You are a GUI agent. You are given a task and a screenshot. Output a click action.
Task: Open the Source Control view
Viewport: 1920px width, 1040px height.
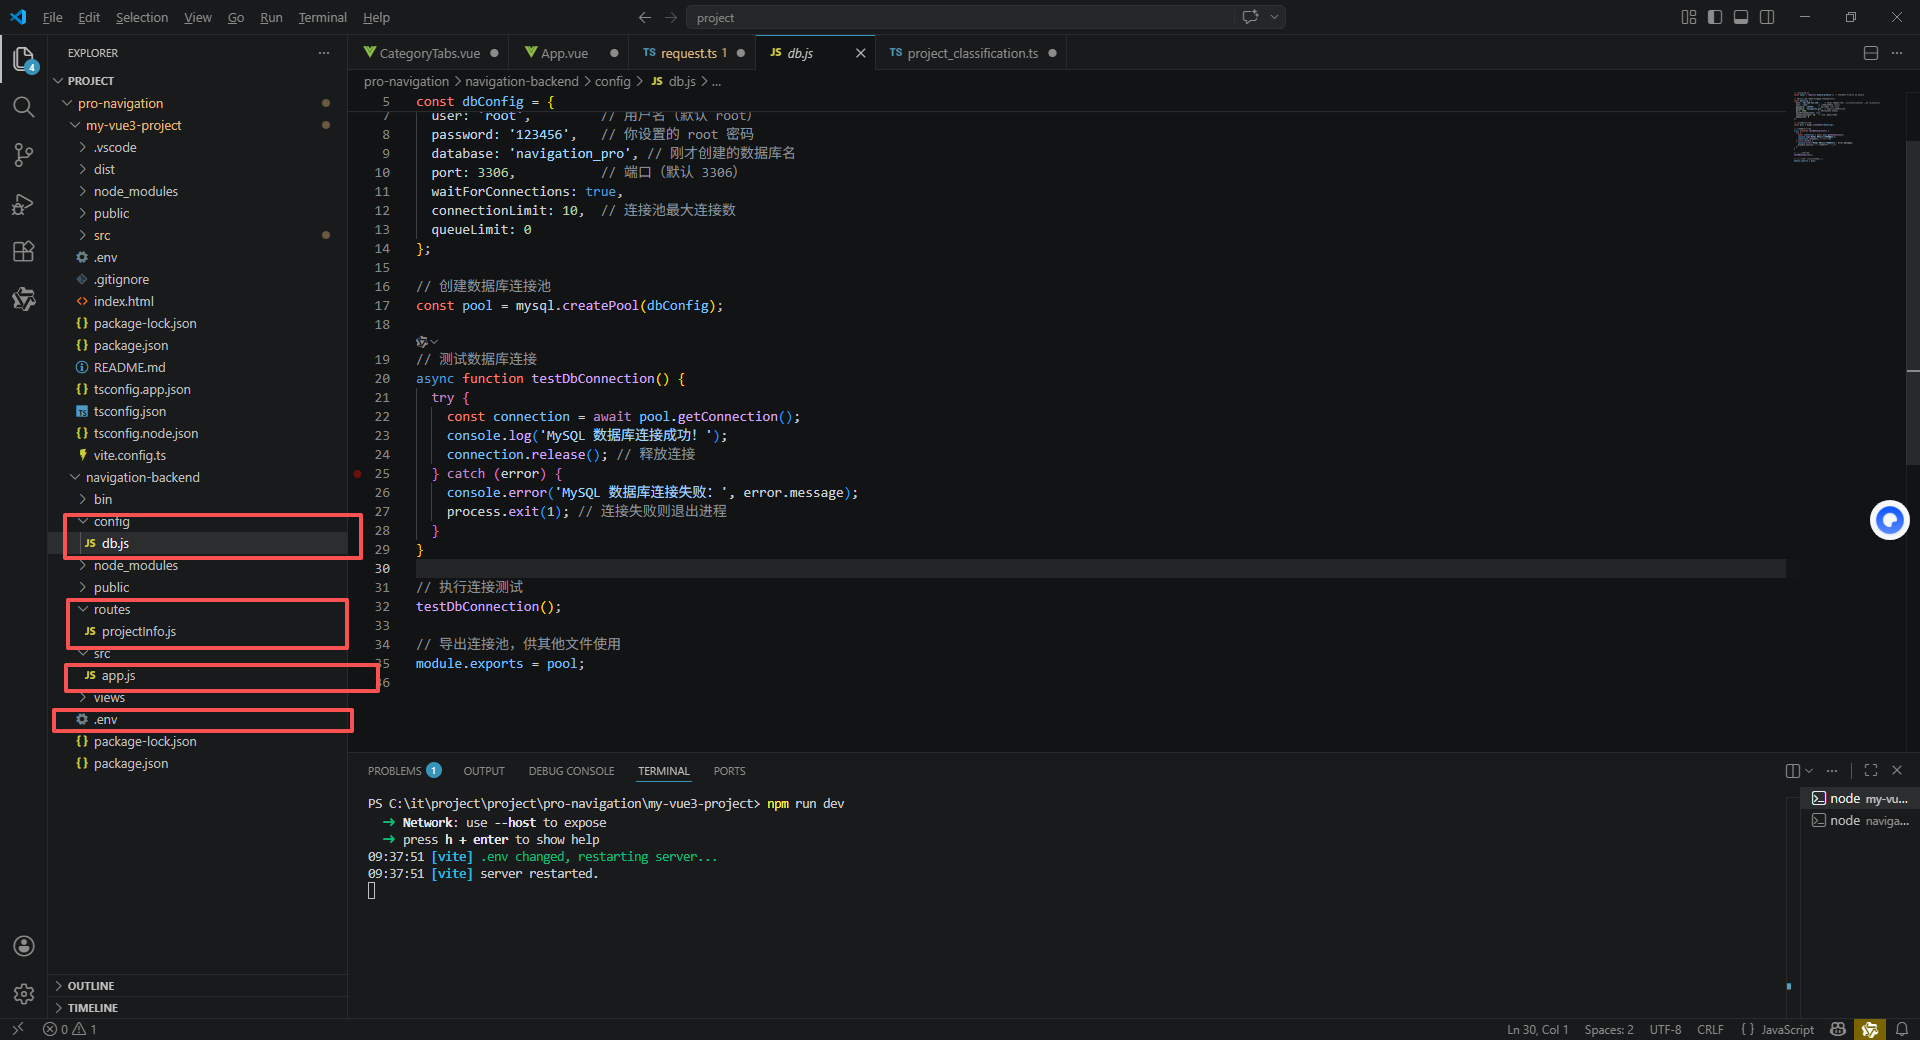(24, 155)
